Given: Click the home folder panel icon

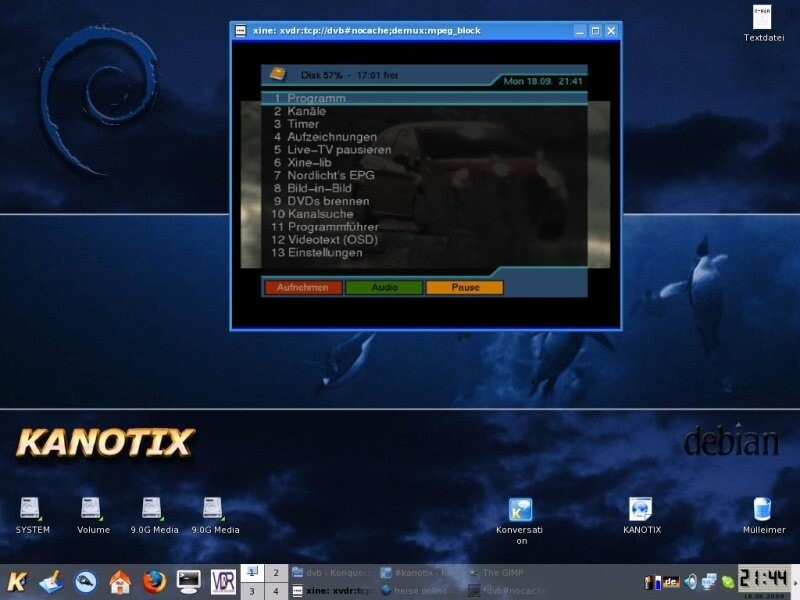Looking at the screenshot, I should tap(119, 581).
